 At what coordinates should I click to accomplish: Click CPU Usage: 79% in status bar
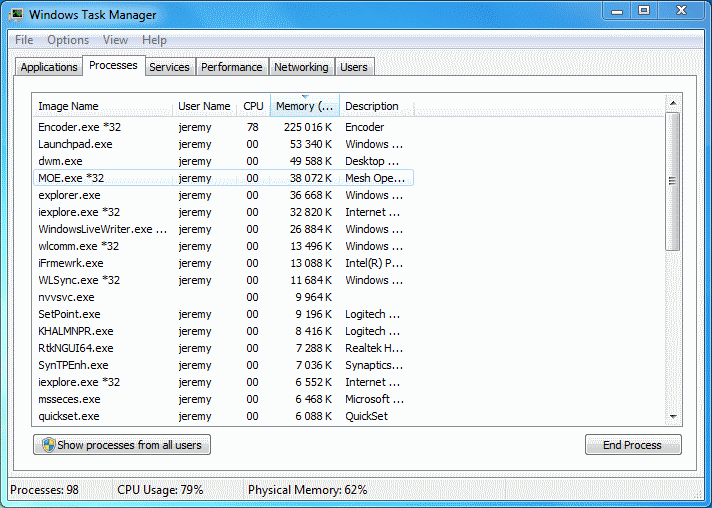click(160, 490)
